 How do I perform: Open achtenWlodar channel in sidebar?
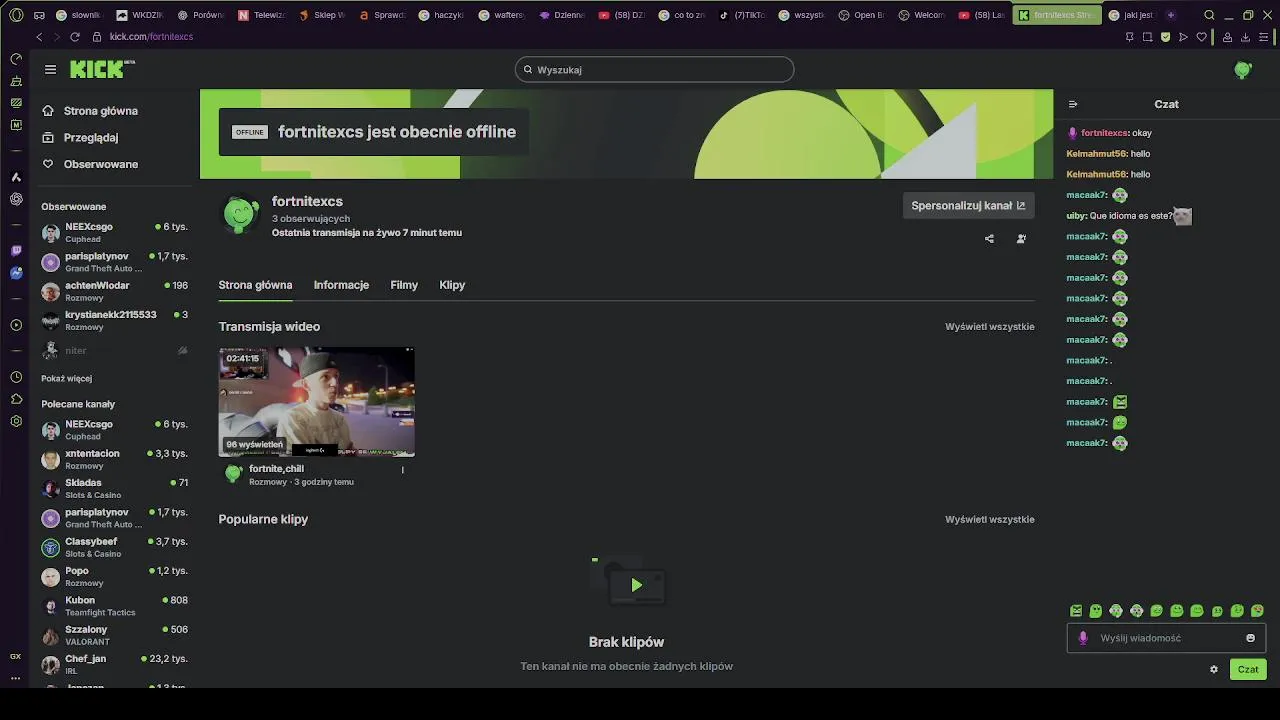click(114, 291)
